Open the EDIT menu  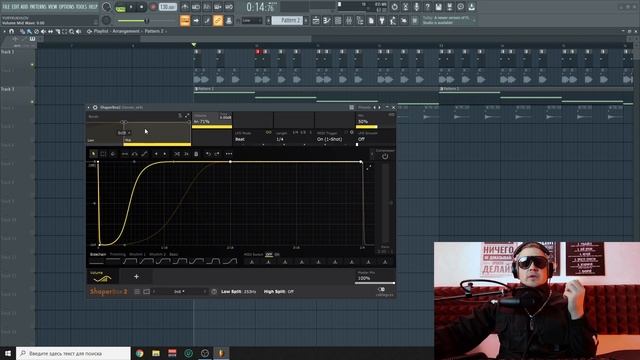click(x=15, y=7)
